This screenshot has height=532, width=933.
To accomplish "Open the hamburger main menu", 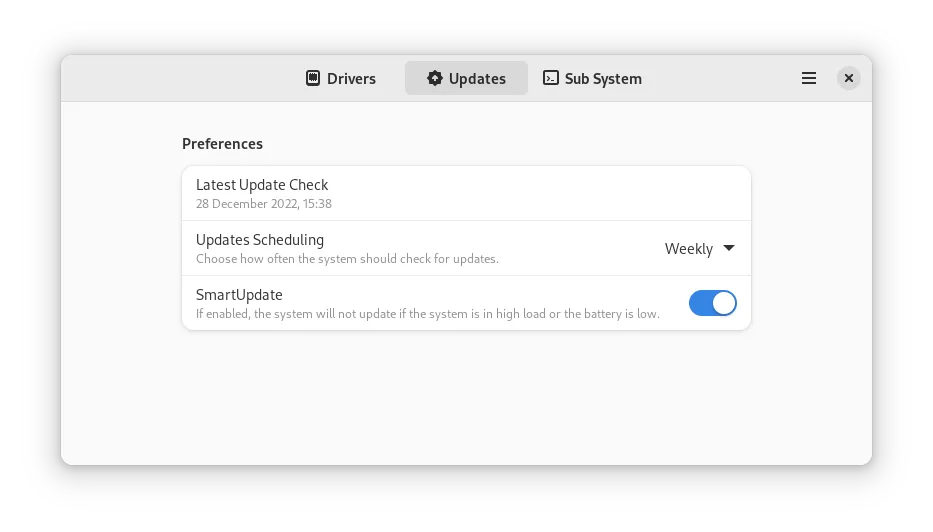I will tap(809, 78).
